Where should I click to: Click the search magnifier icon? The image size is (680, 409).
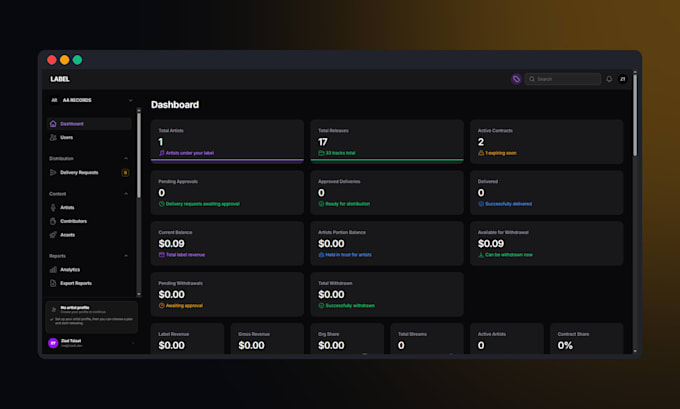532,79
